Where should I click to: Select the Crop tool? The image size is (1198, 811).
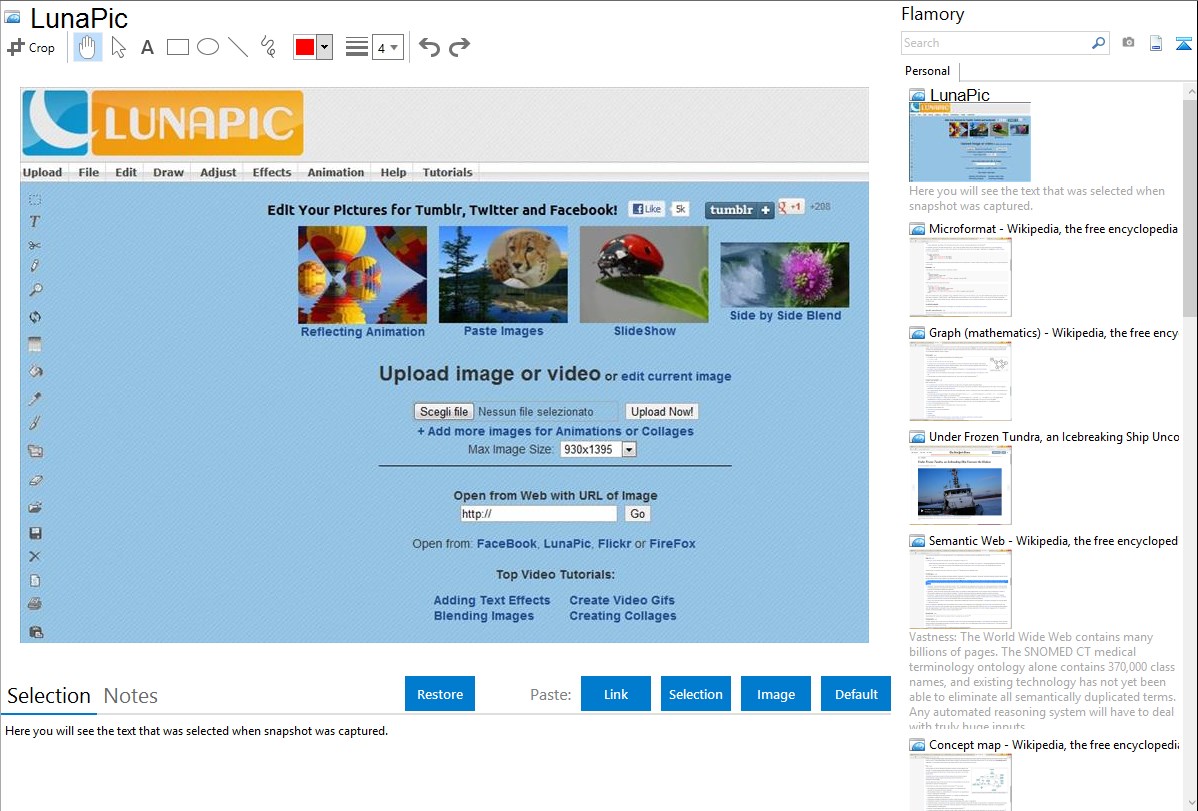coord(31,47)
